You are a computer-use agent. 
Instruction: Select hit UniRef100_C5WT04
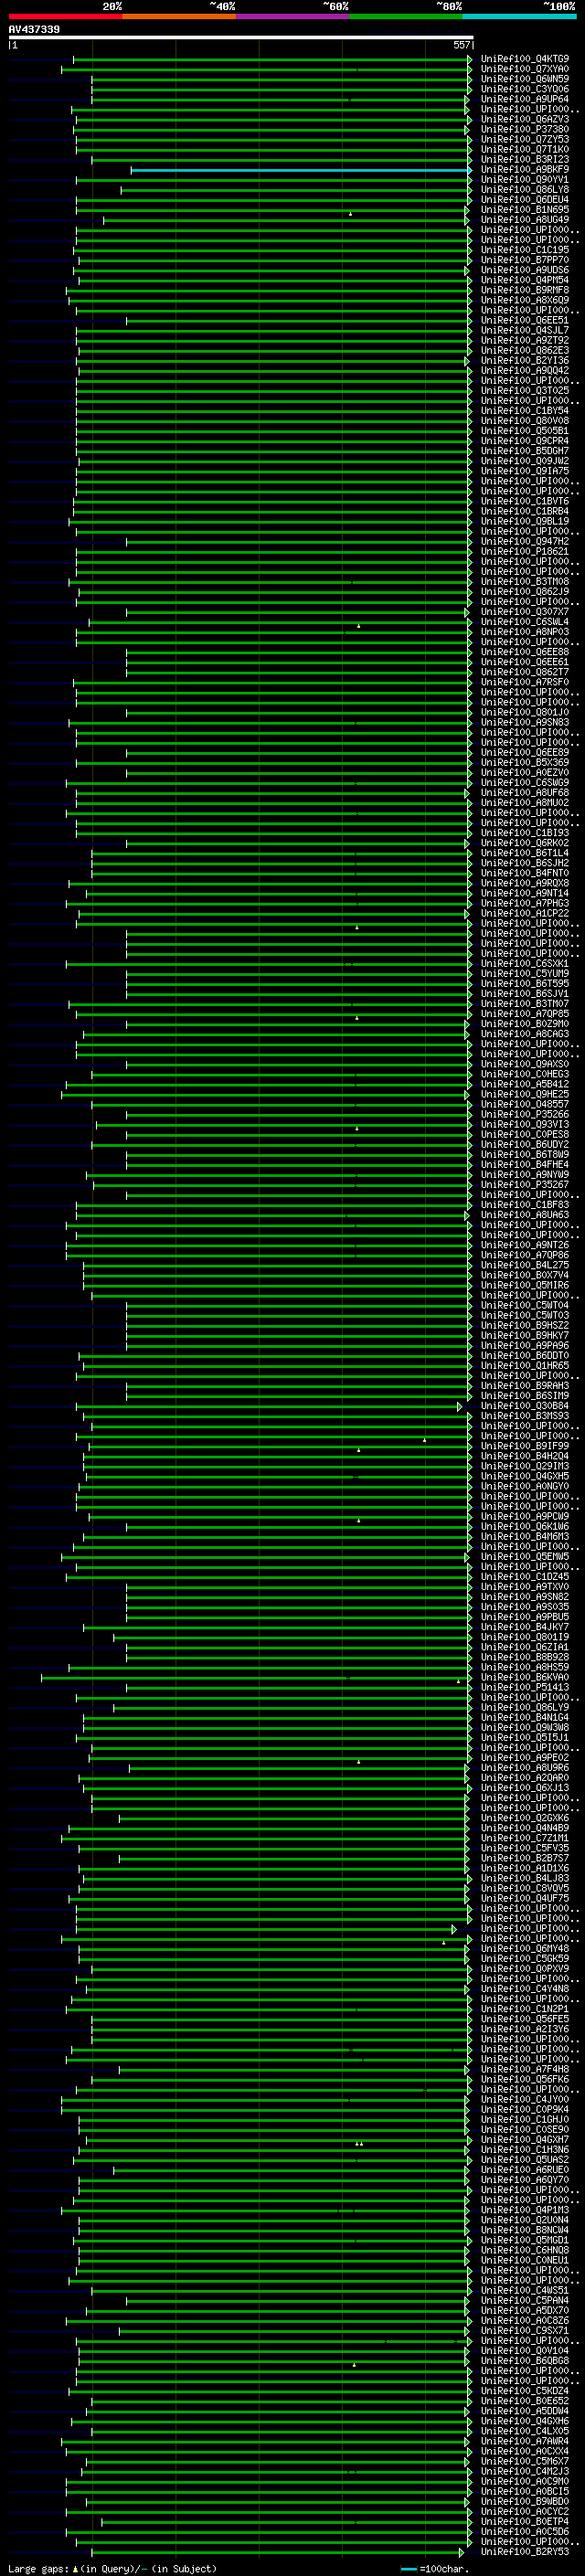(x=525, y=1305)
